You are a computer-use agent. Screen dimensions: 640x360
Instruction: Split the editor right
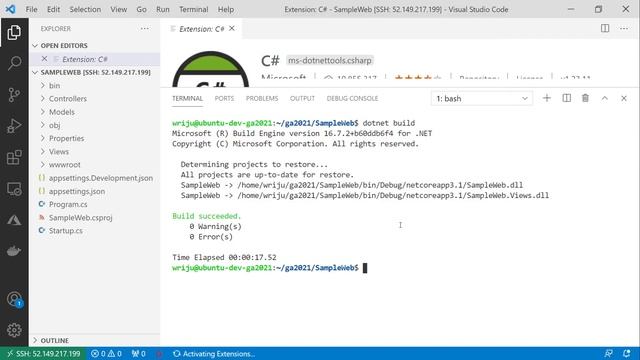(605, 28)
